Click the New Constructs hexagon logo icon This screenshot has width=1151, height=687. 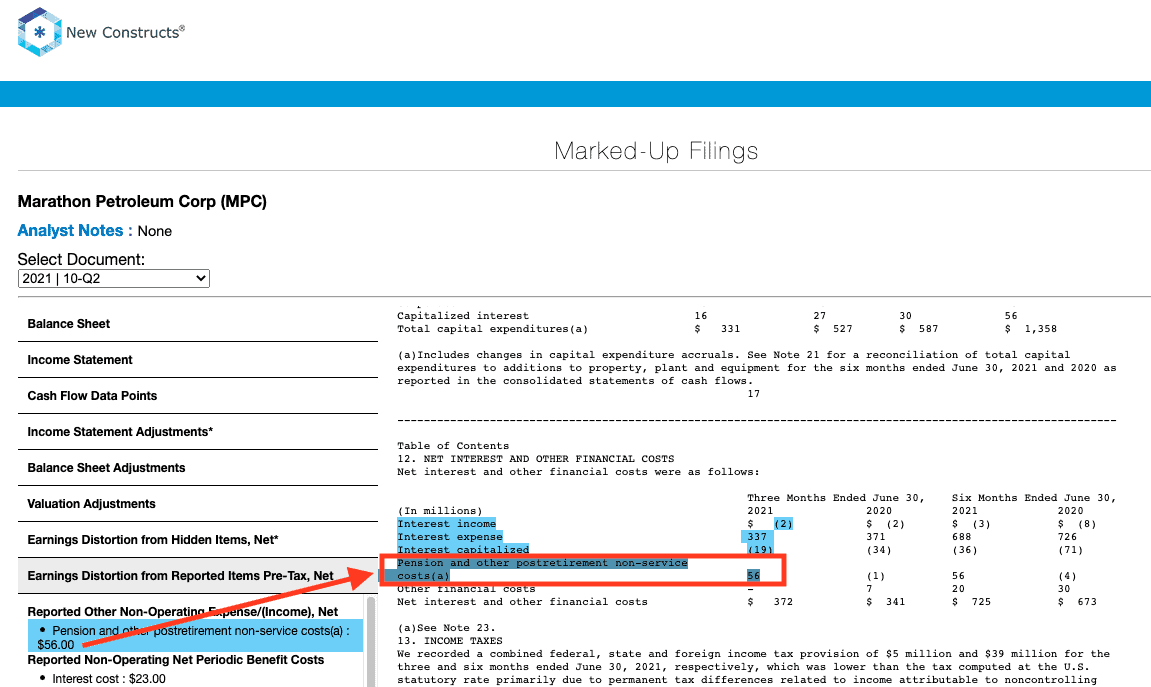39,32
